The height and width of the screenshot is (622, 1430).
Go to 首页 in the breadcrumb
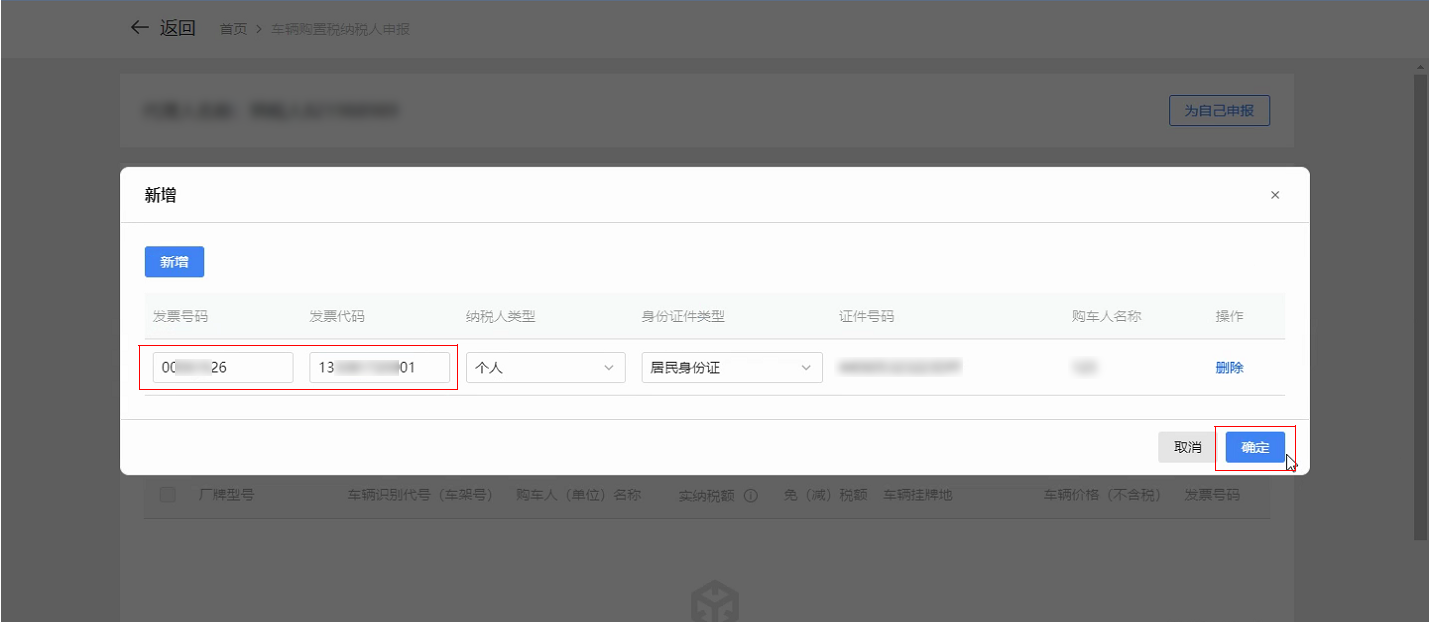tap(233, 29)
